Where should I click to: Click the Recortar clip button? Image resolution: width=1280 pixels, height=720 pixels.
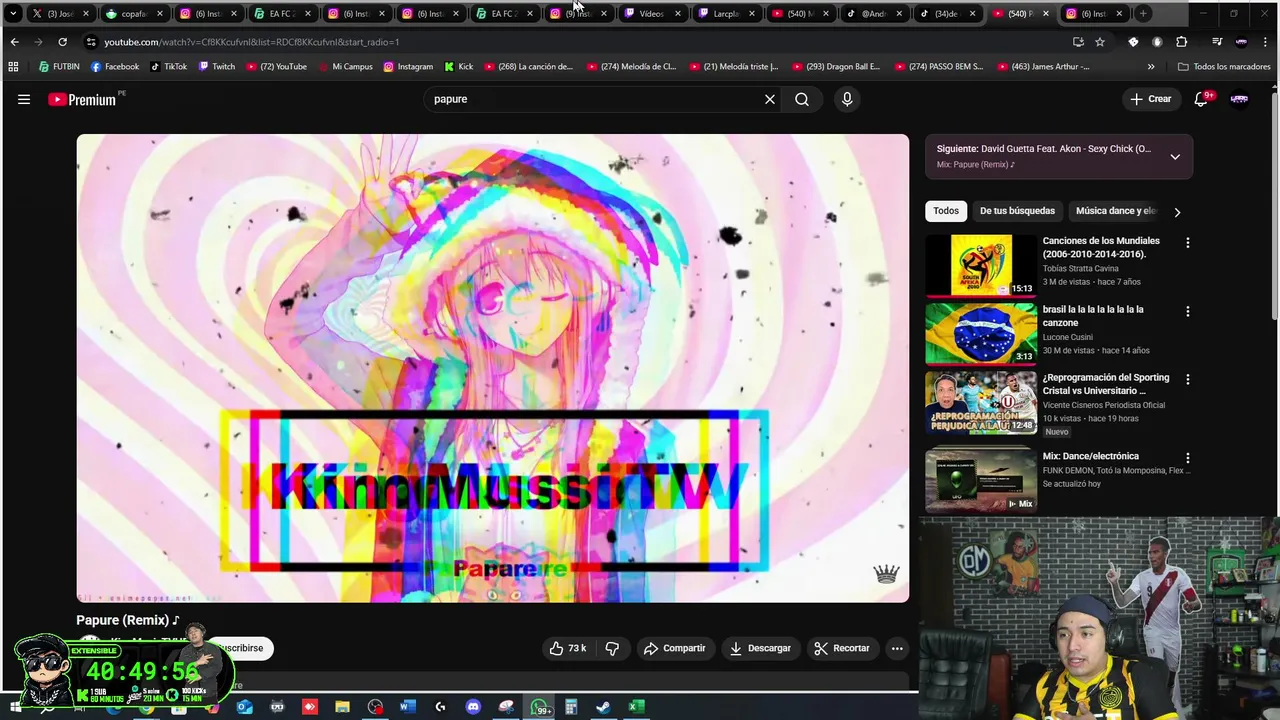(x=842, y=648)
